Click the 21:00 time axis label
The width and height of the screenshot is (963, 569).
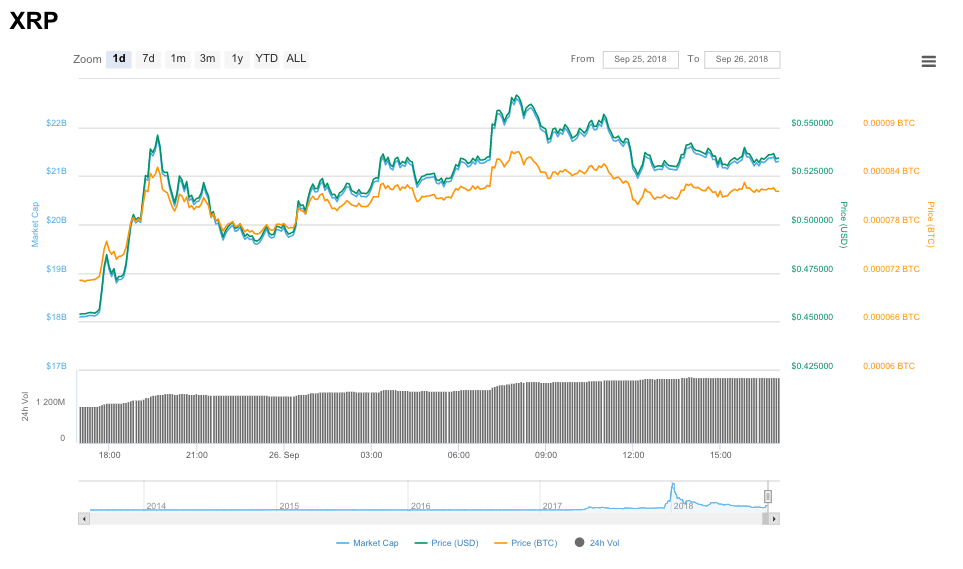tap(197, 455)
